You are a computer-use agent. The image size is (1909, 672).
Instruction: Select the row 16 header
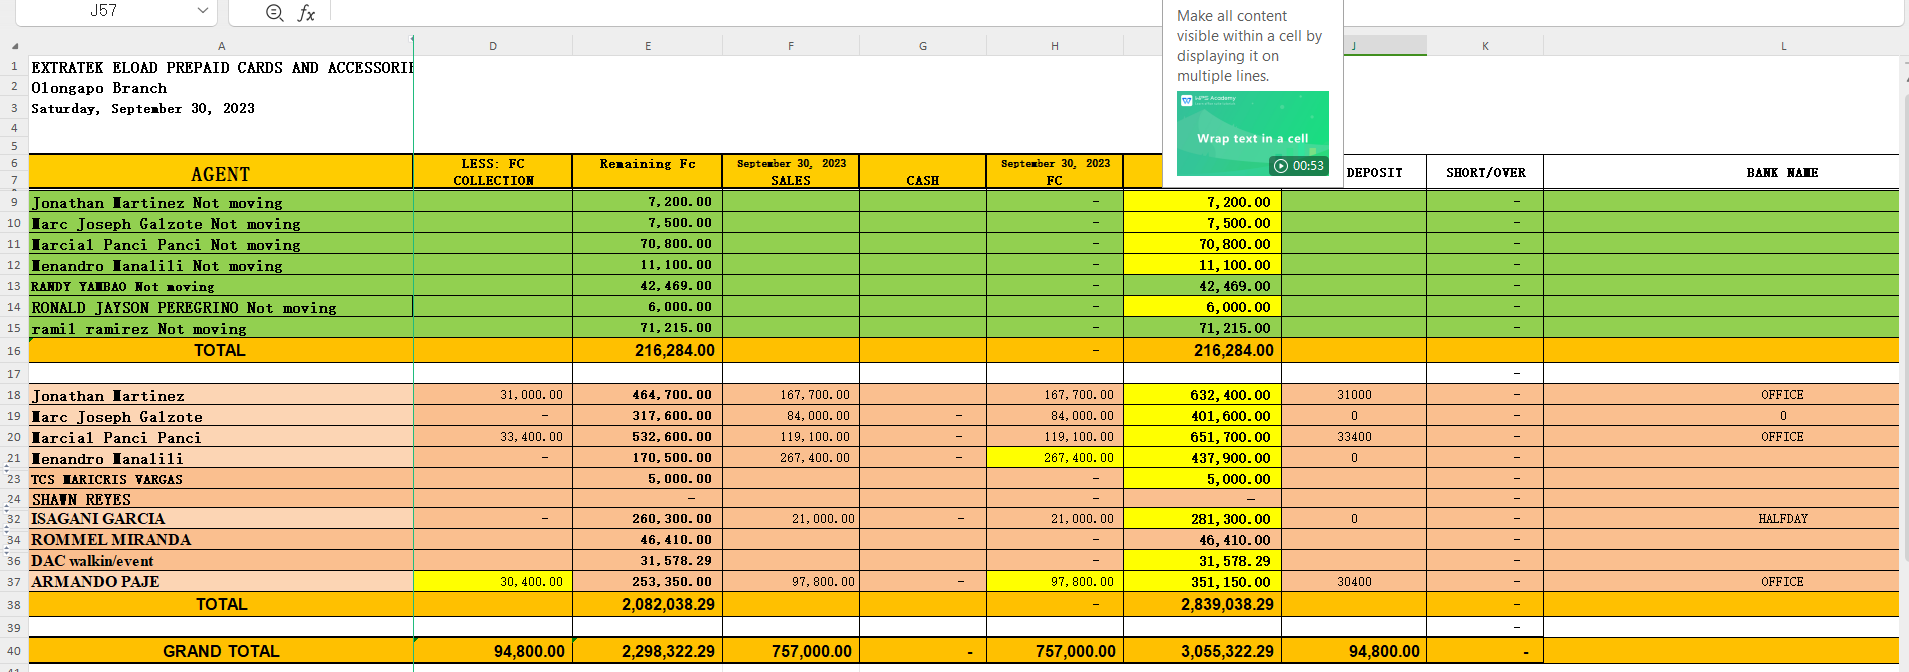click(x=14, y=351)
